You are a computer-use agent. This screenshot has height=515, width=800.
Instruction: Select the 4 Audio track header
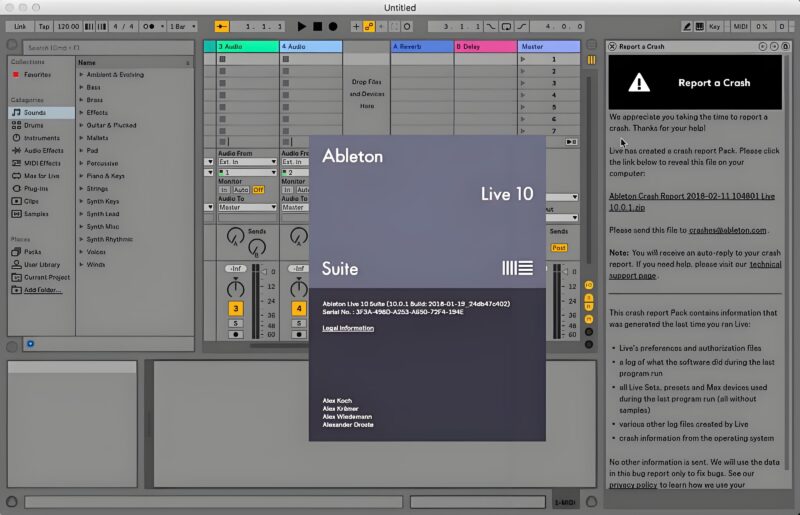pos(311,46)
